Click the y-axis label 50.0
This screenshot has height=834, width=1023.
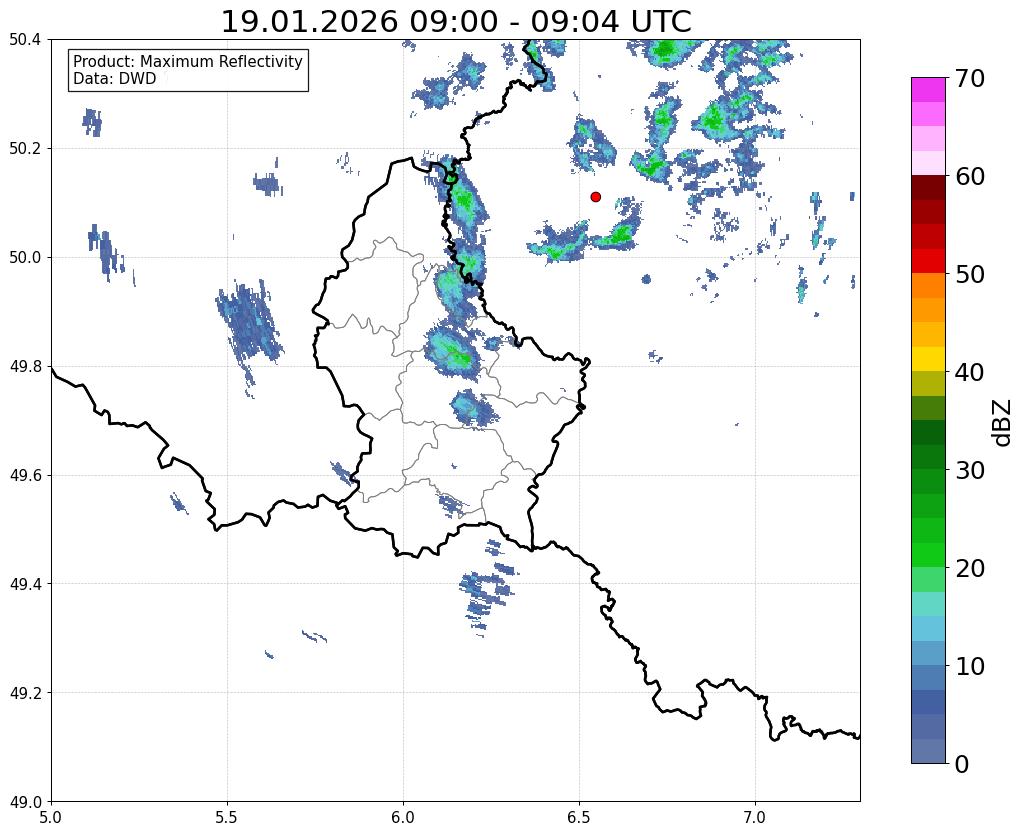(x=25, y=258)
